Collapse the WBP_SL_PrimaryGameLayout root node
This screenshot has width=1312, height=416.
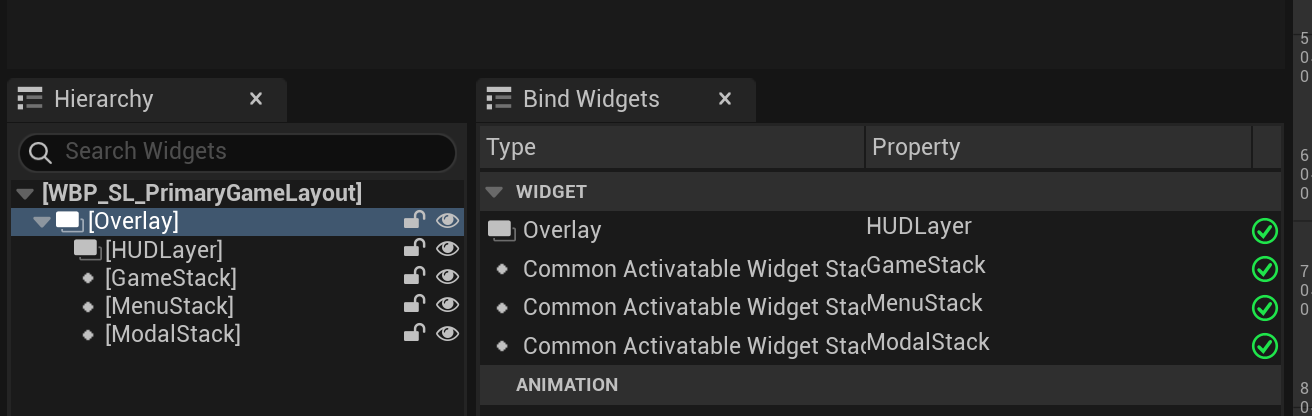pos(25,193)
